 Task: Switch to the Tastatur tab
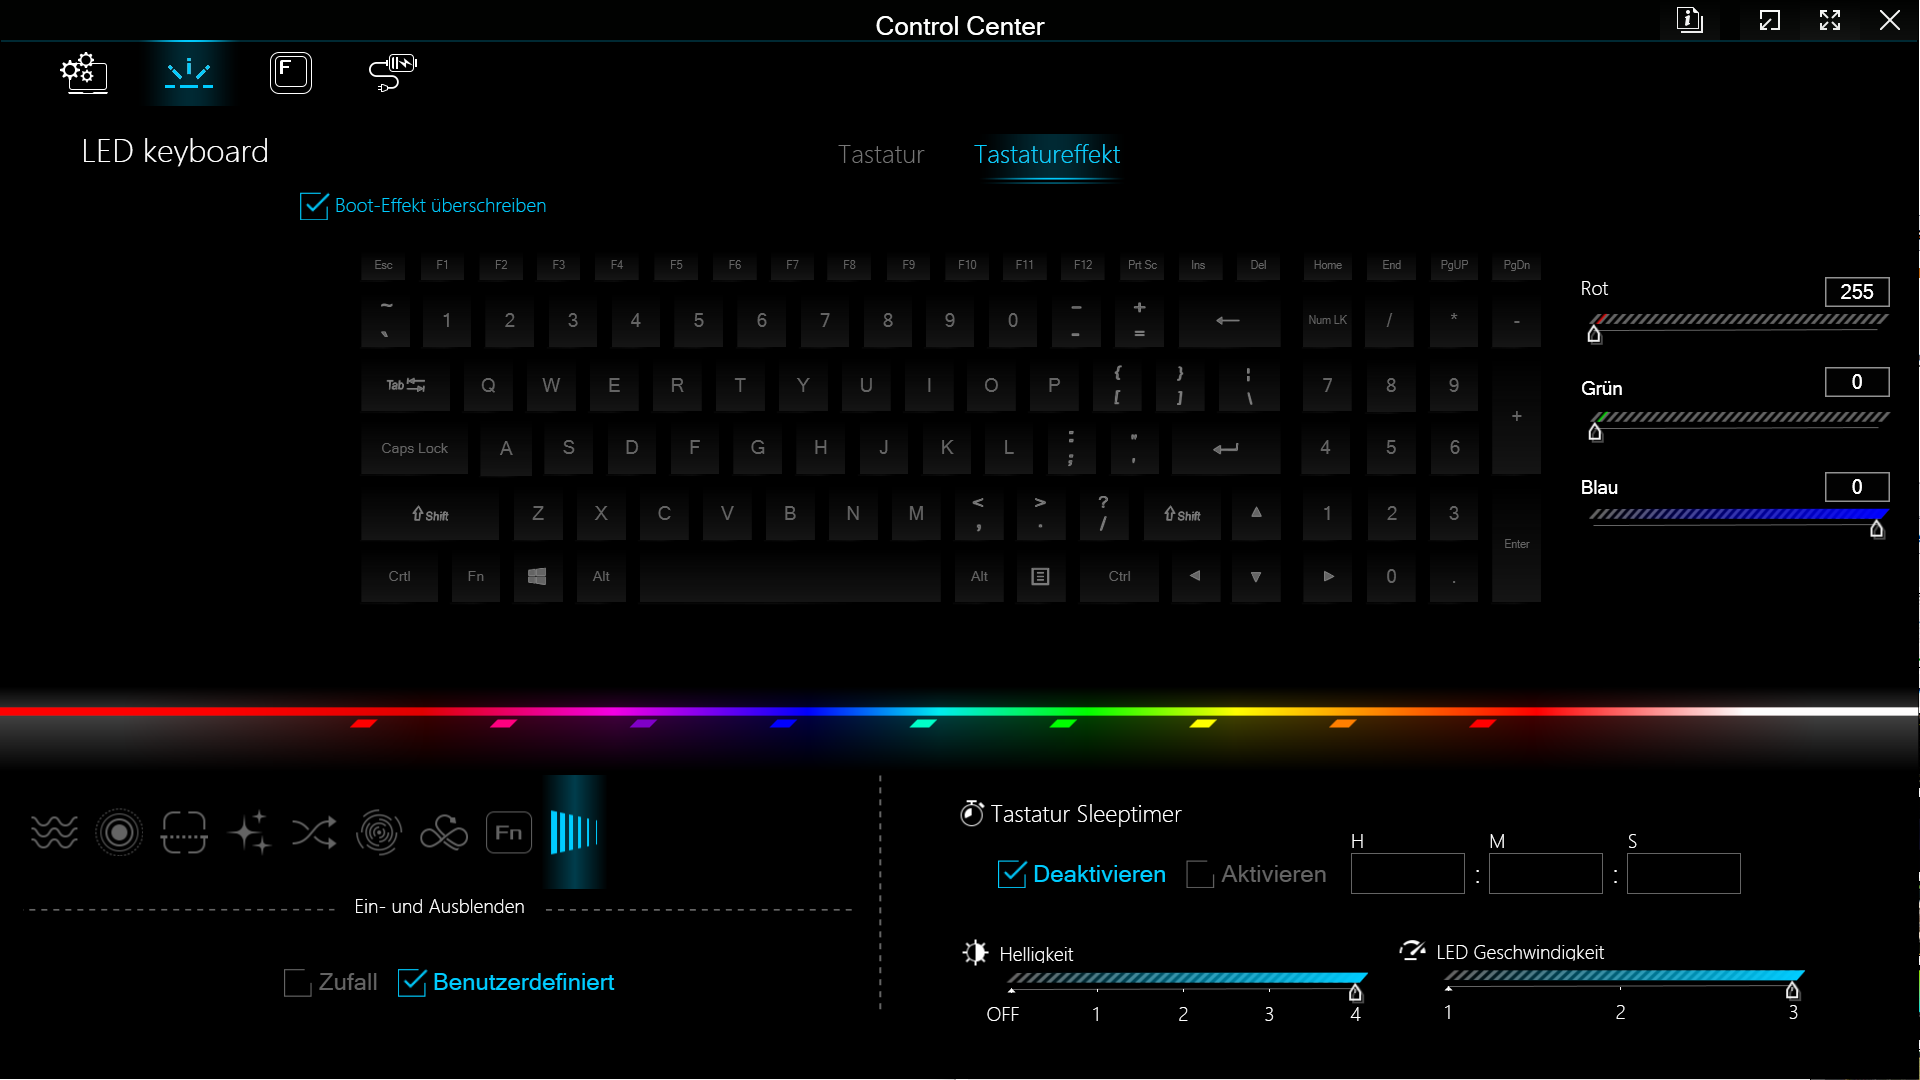click(880, 155)
